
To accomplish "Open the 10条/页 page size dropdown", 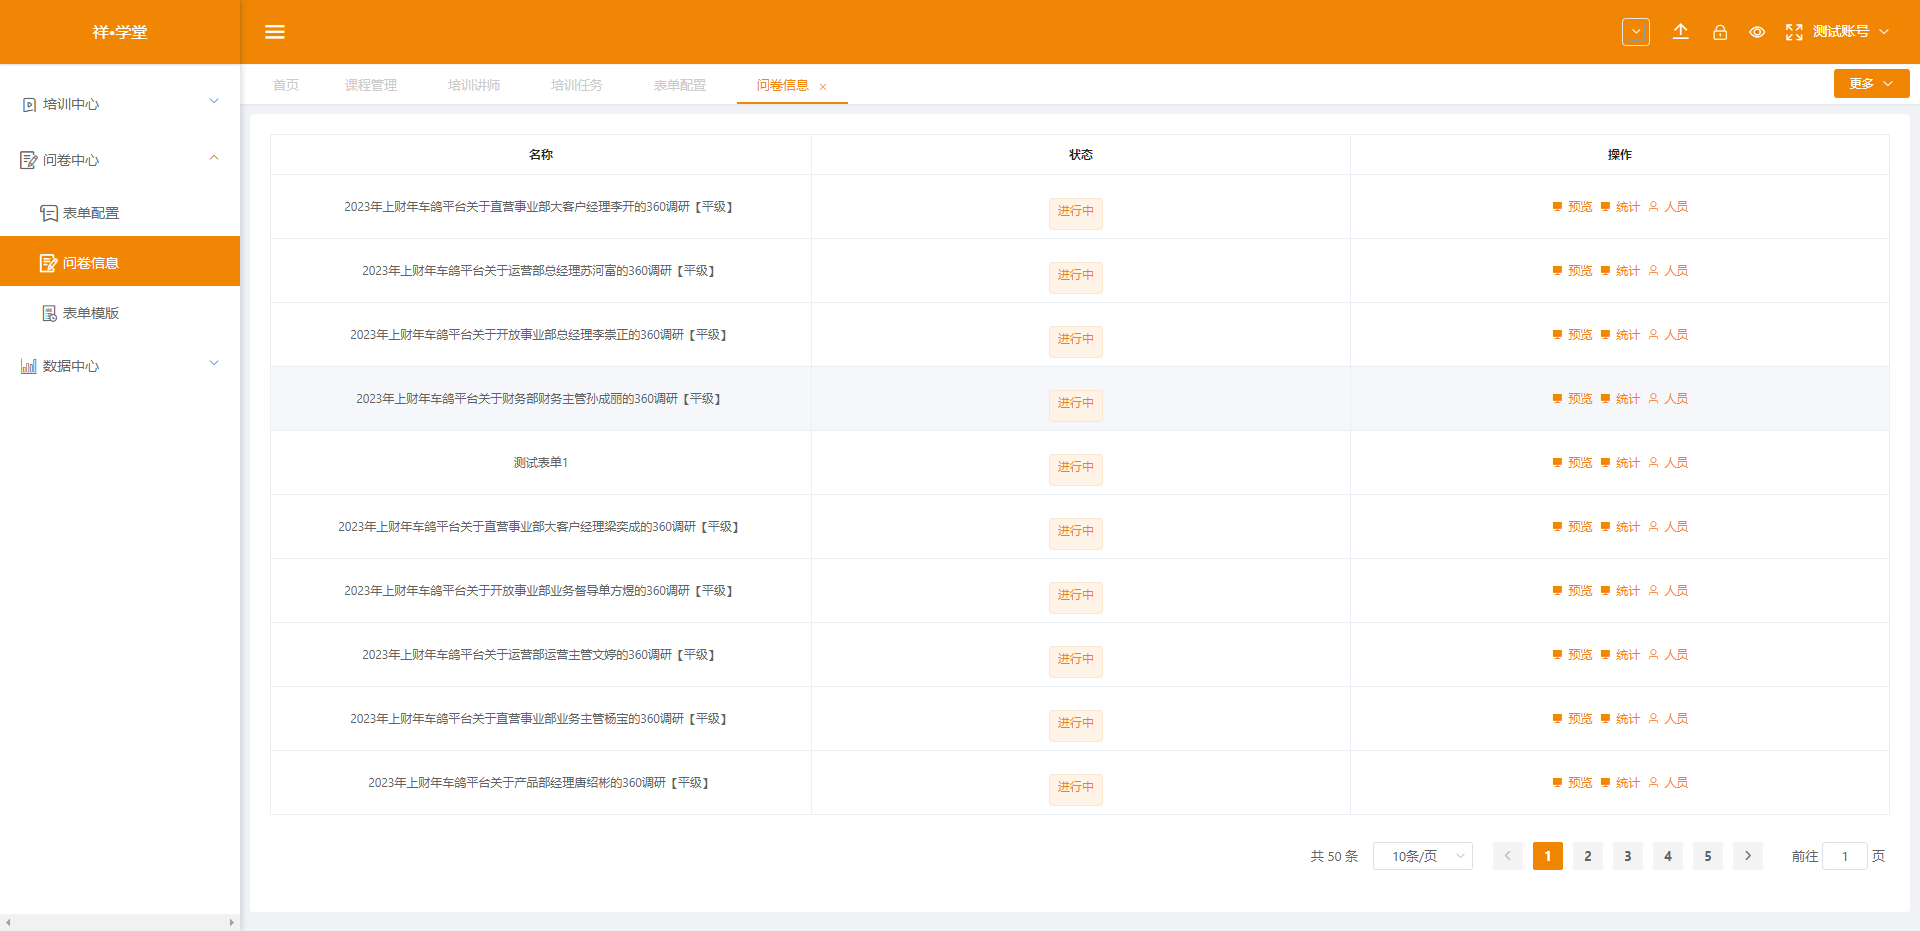I will click(x=1423, y=856).
